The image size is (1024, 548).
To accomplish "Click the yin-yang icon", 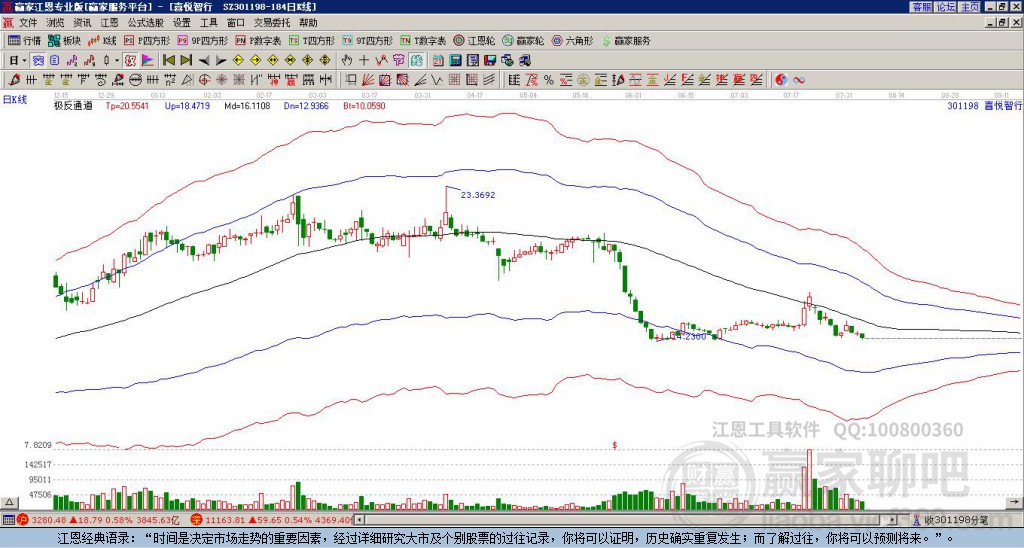I will click(x=781, y=80).
